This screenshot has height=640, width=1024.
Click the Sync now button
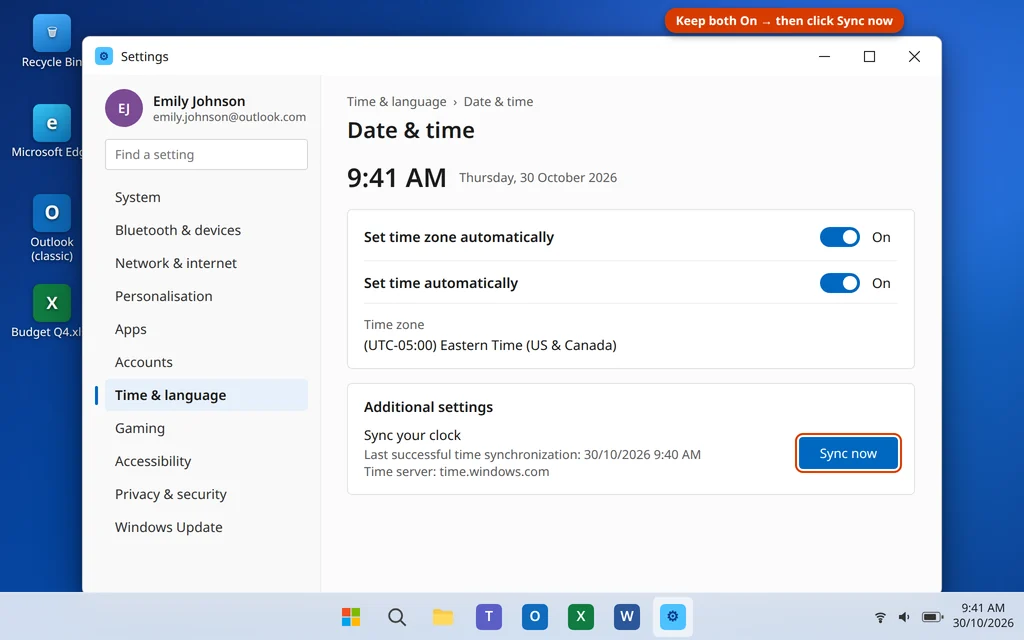(x=848, y=453)
